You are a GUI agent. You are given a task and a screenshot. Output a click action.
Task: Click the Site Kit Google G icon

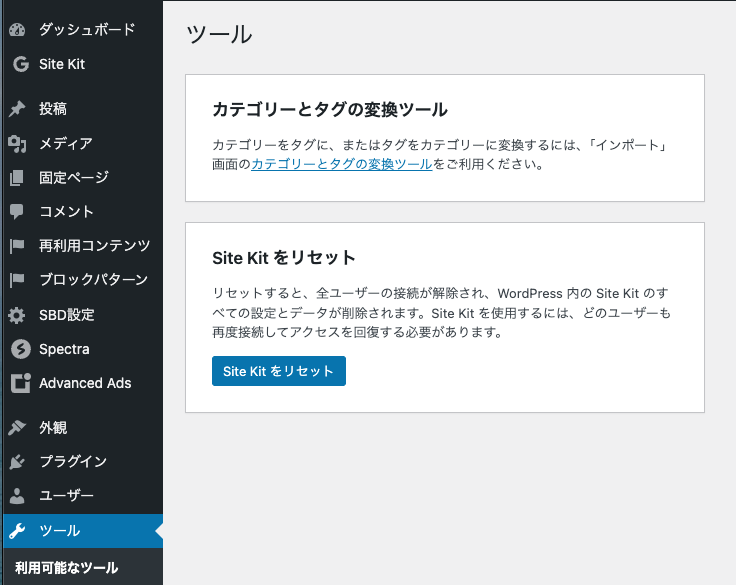[x=21, y=64]
